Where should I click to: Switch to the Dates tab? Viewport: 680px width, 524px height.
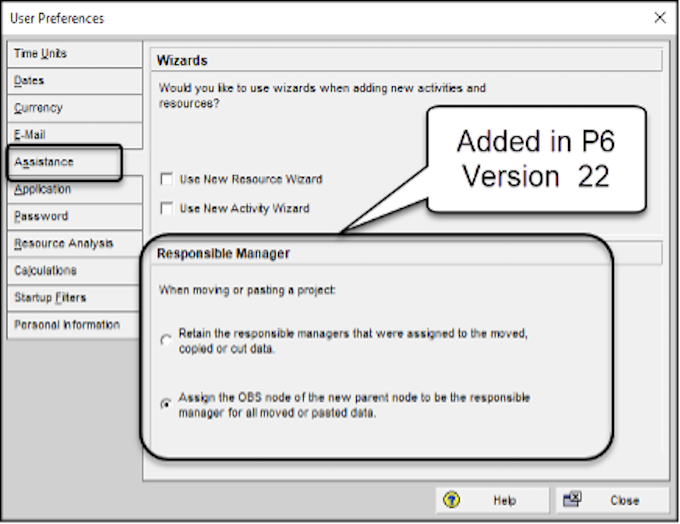coord(75,81)
